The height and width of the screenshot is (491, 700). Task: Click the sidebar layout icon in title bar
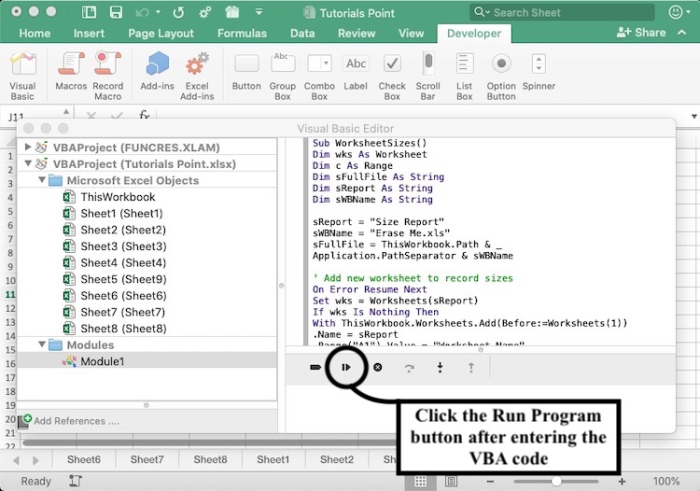[89, 12]
